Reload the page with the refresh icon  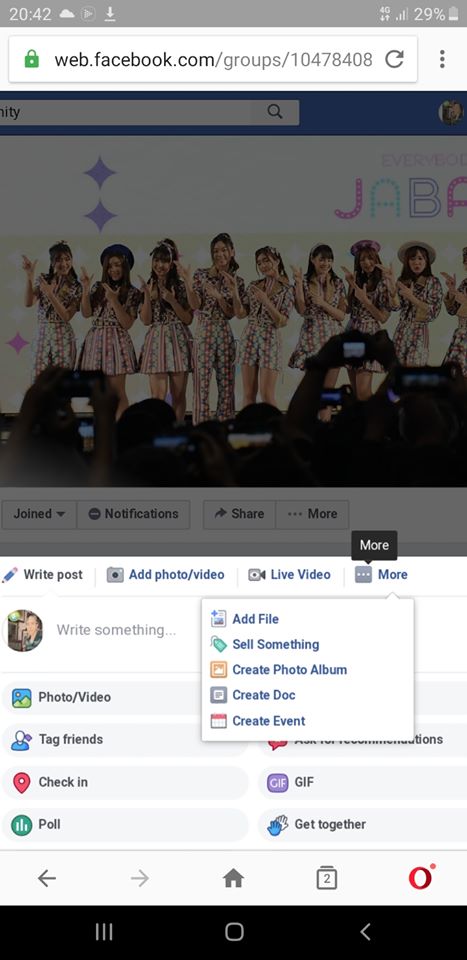click(x=394, y=59)
